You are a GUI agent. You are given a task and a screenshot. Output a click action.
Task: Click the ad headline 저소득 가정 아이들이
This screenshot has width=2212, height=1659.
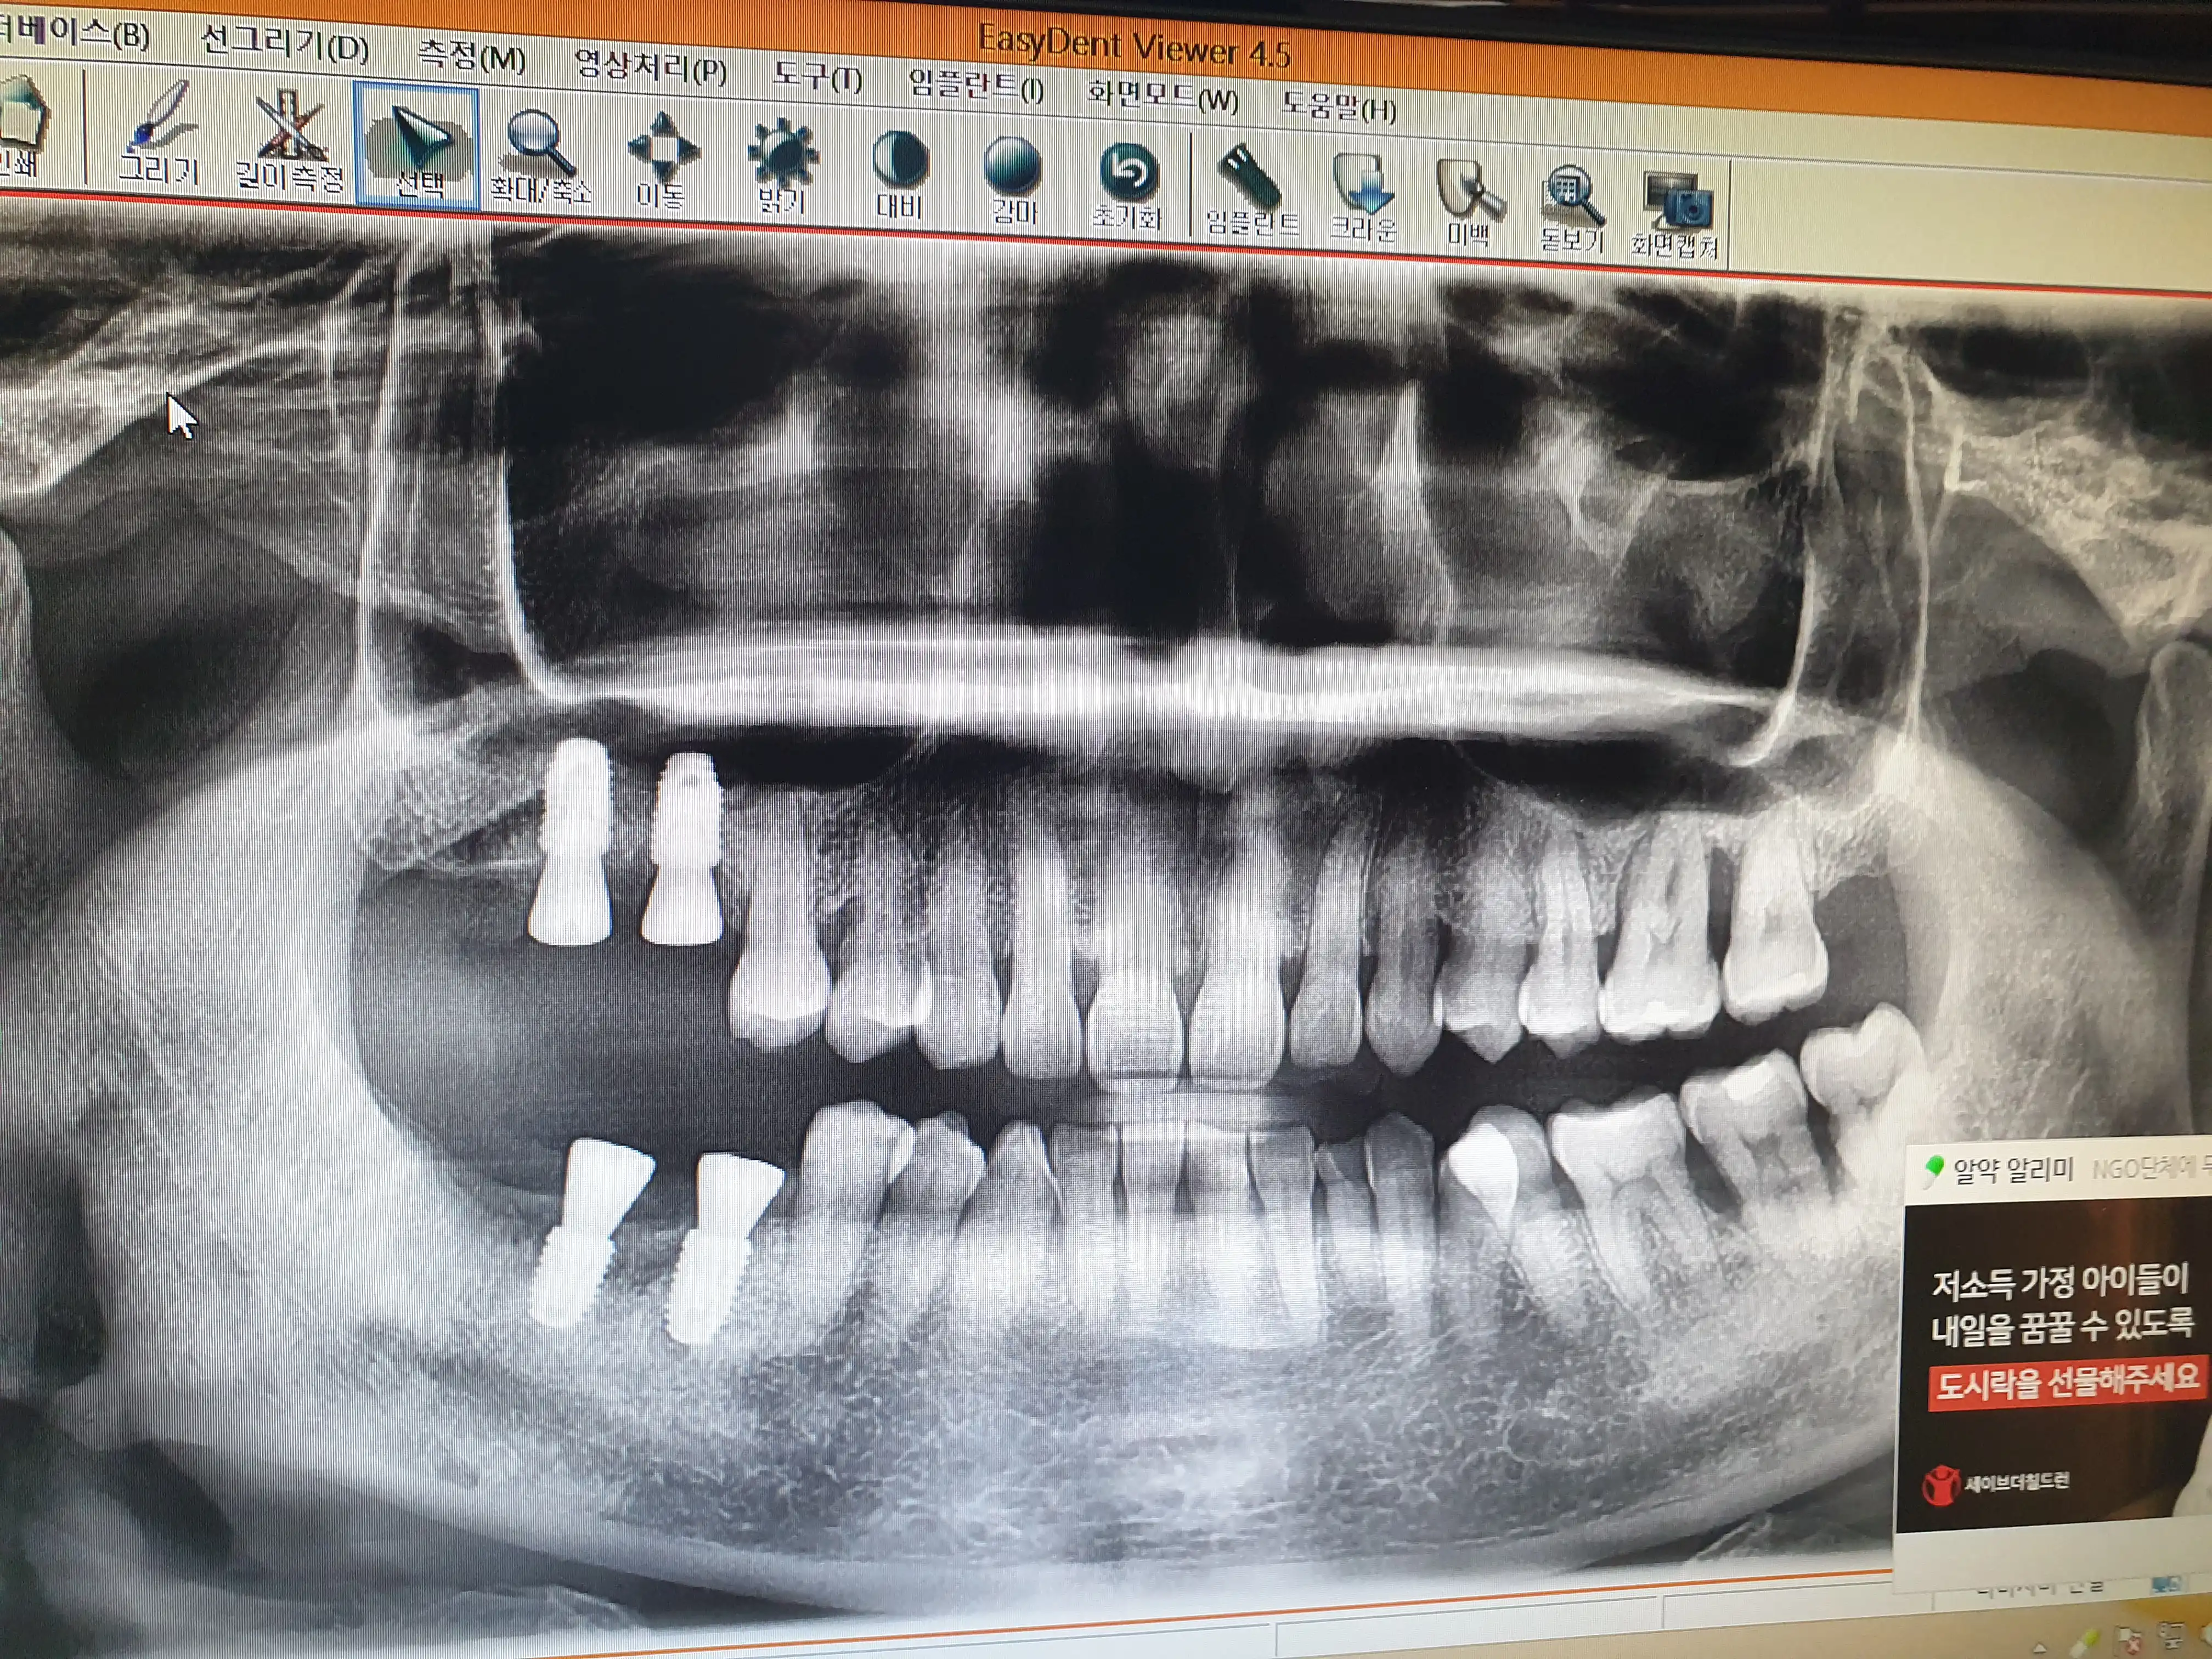[2061, 1283]
